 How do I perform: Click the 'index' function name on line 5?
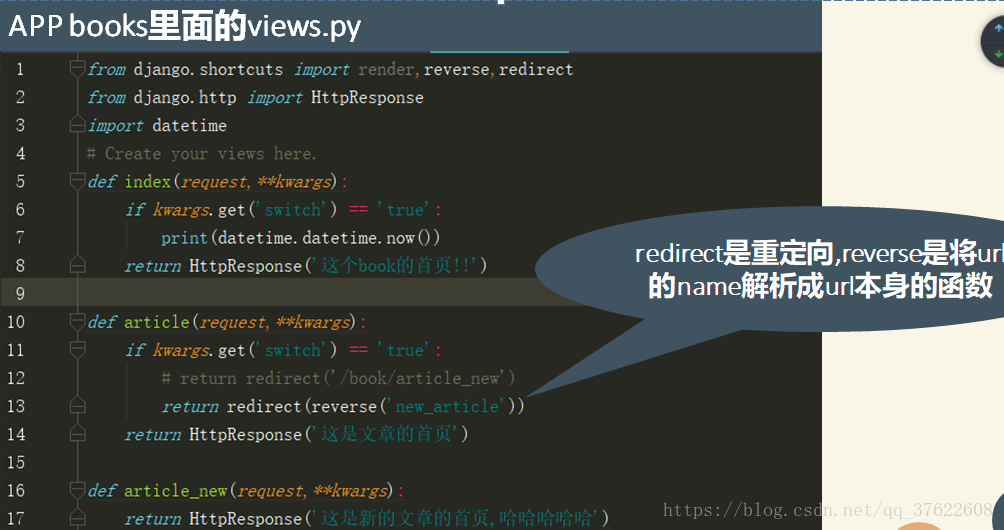tap(147, 182)
